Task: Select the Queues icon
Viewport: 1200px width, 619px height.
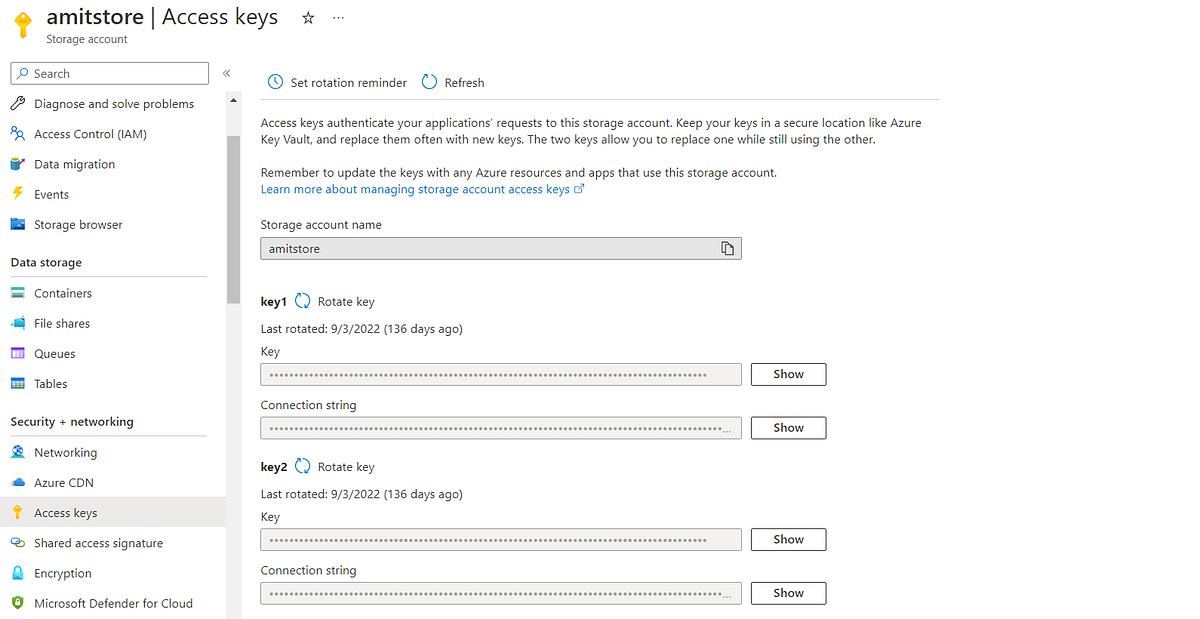Action: pyautogui.click(x=20, y=353)
